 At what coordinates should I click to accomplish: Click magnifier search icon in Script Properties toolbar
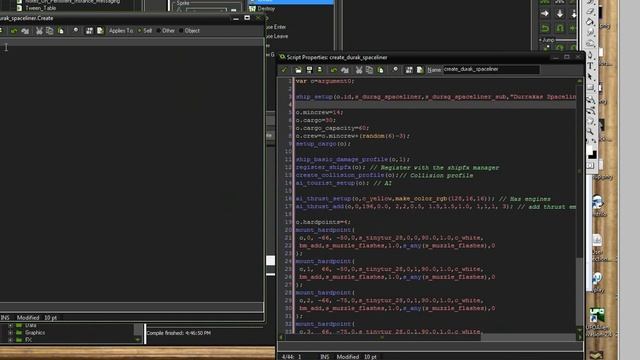(395, 70)
